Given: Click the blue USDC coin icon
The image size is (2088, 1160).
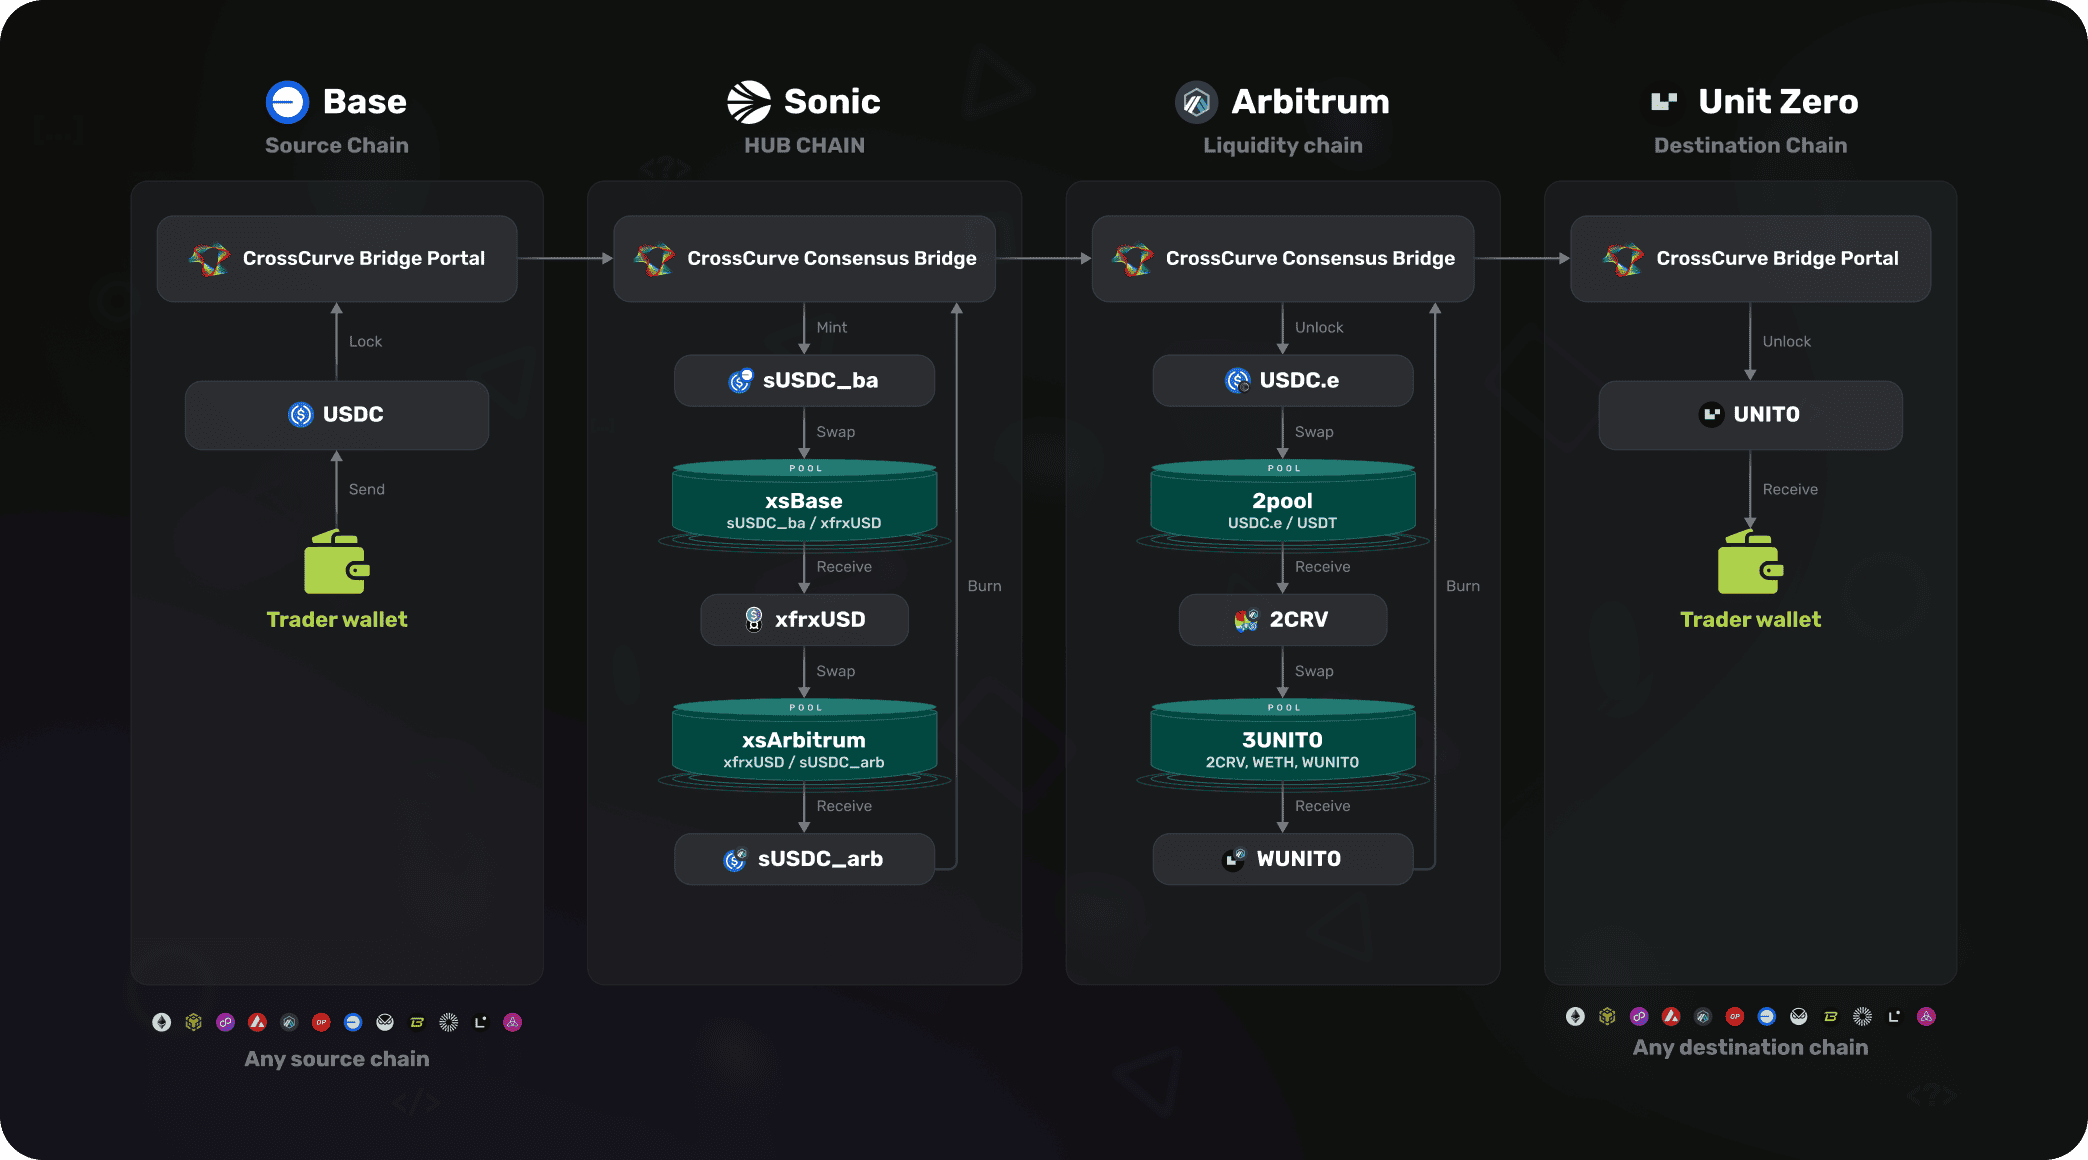Looking at the screenshot, I should click(300, 414).
